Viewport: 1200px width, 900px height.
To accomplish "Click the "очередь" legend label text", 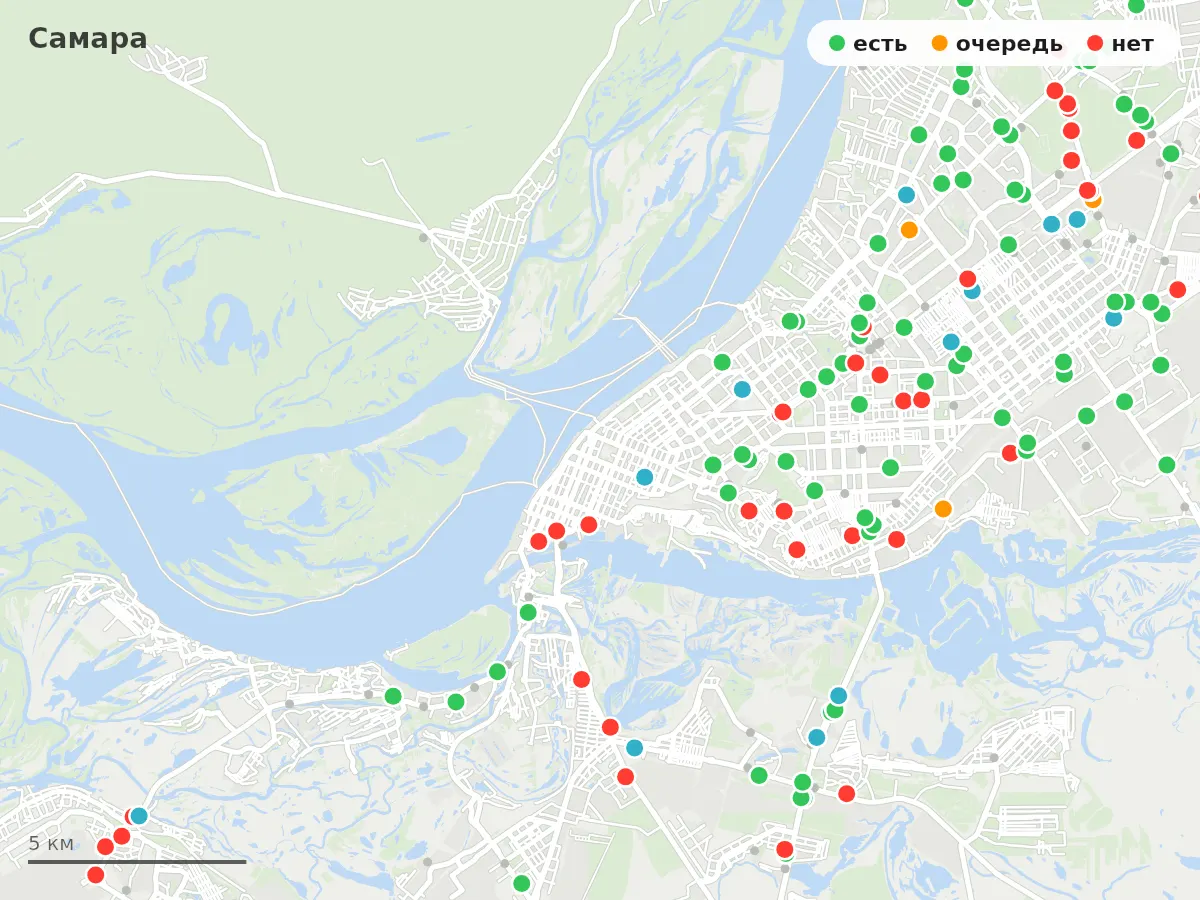I will (x=1009, y=44).
